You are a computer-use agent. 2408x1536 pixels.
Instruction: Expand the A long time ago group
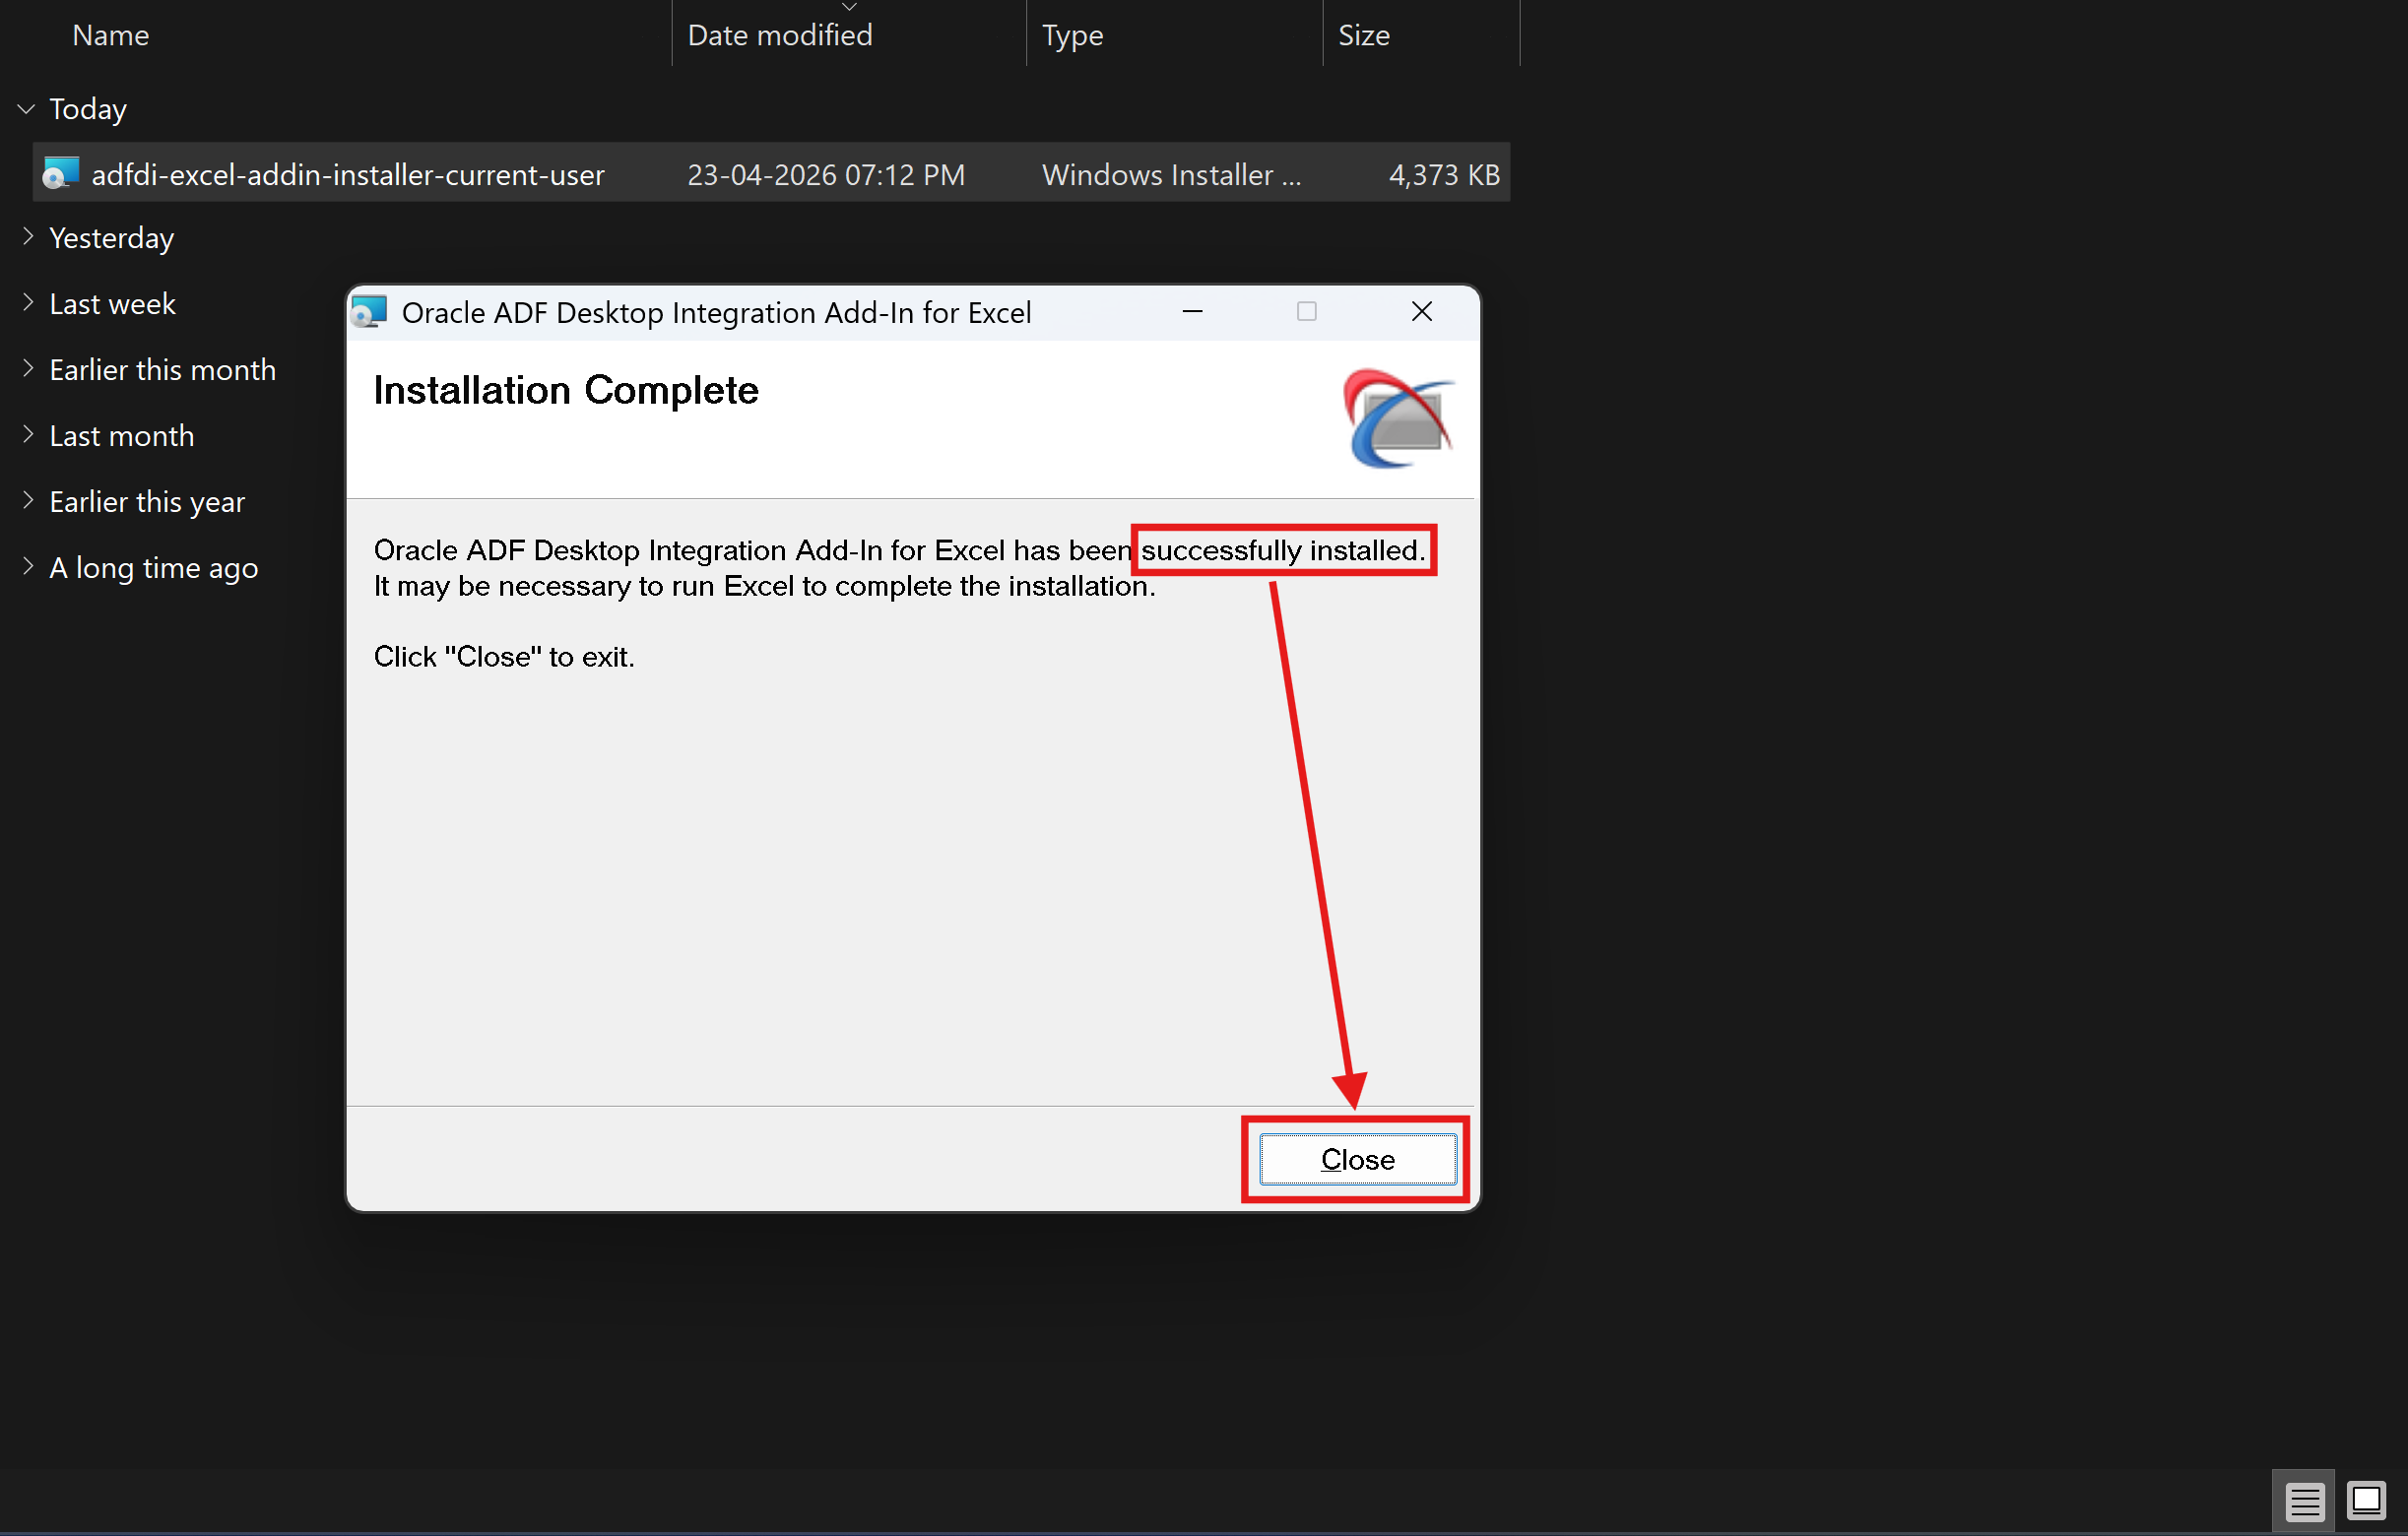(x=27, y=567)
